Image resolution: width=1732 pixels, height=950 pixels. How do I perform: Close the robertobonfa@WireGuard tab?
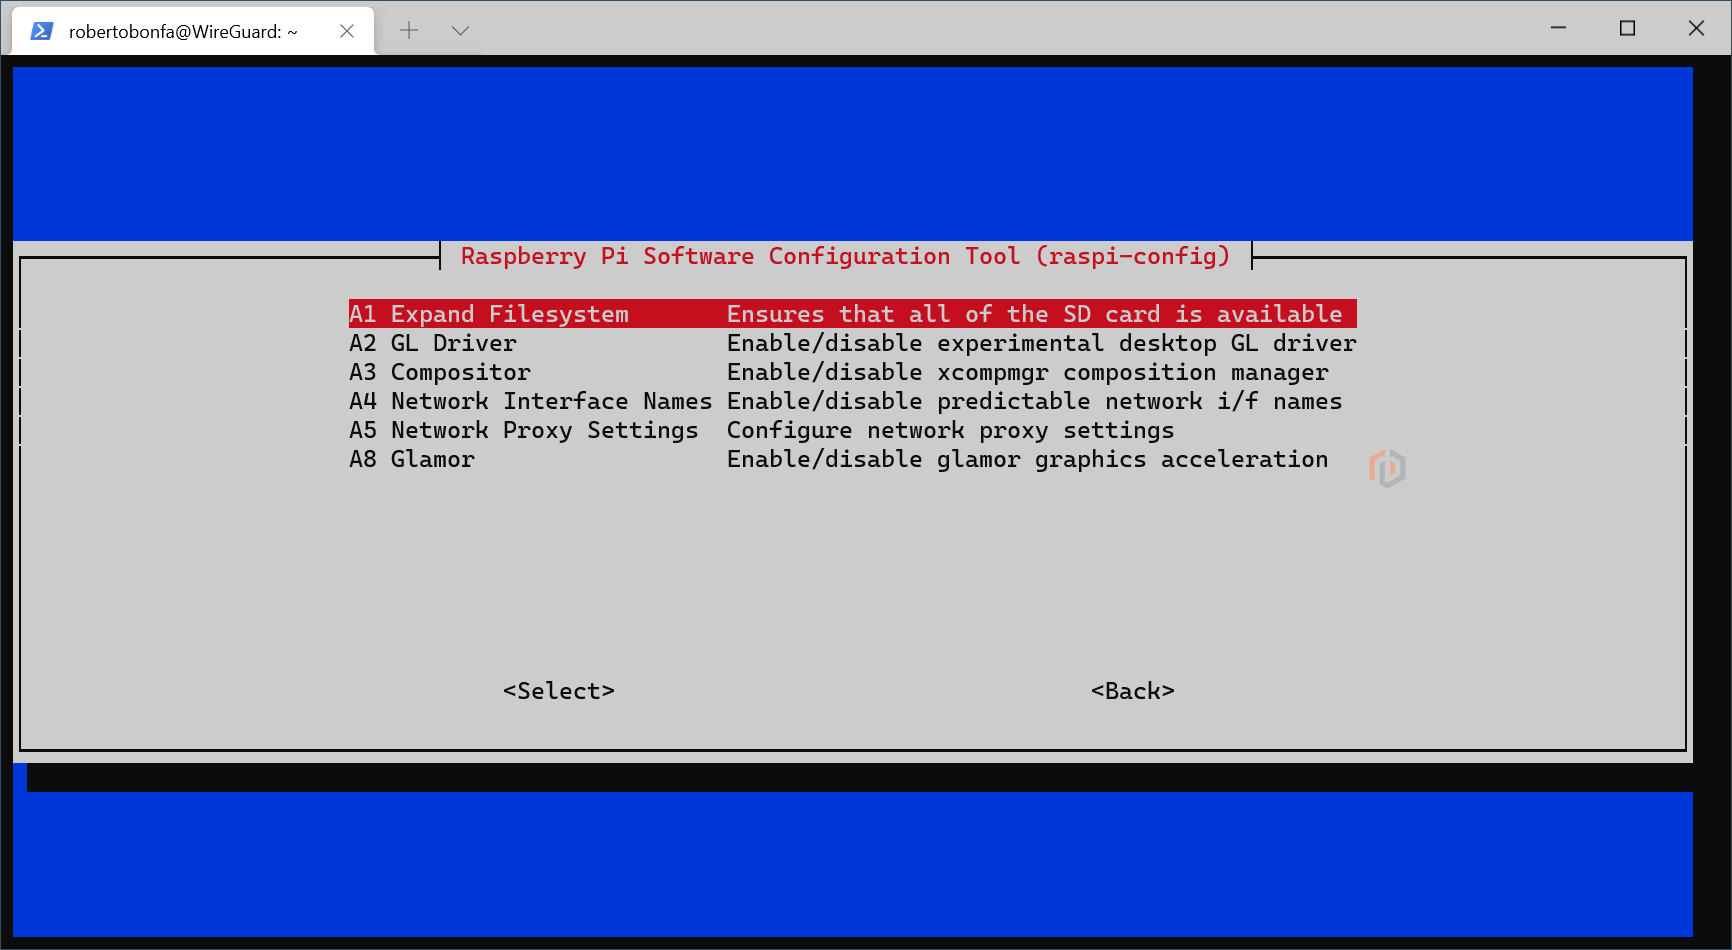tap(347, 31)
